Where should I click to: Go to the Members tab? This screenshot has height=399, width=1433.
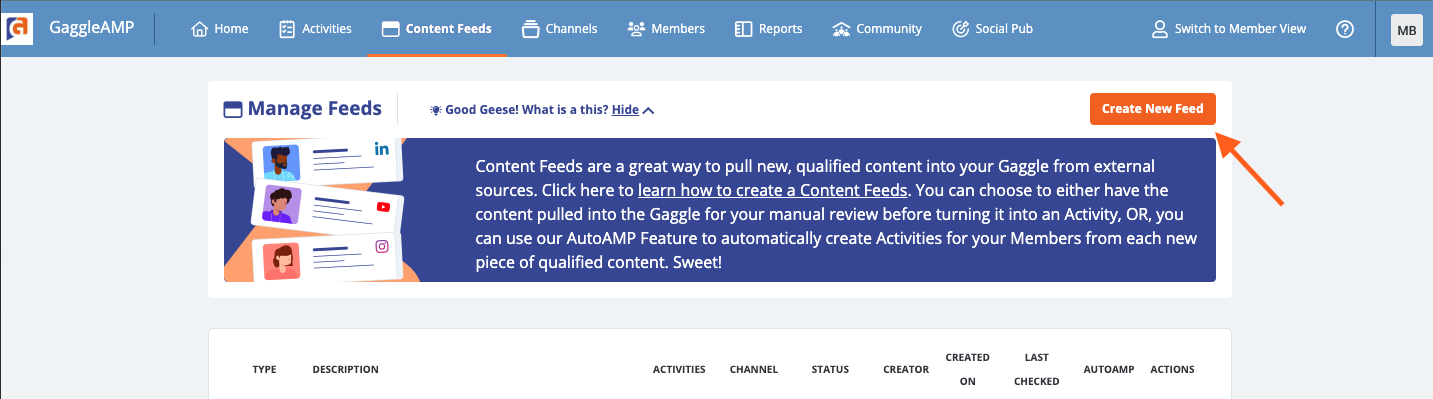[x=666, y=29]
